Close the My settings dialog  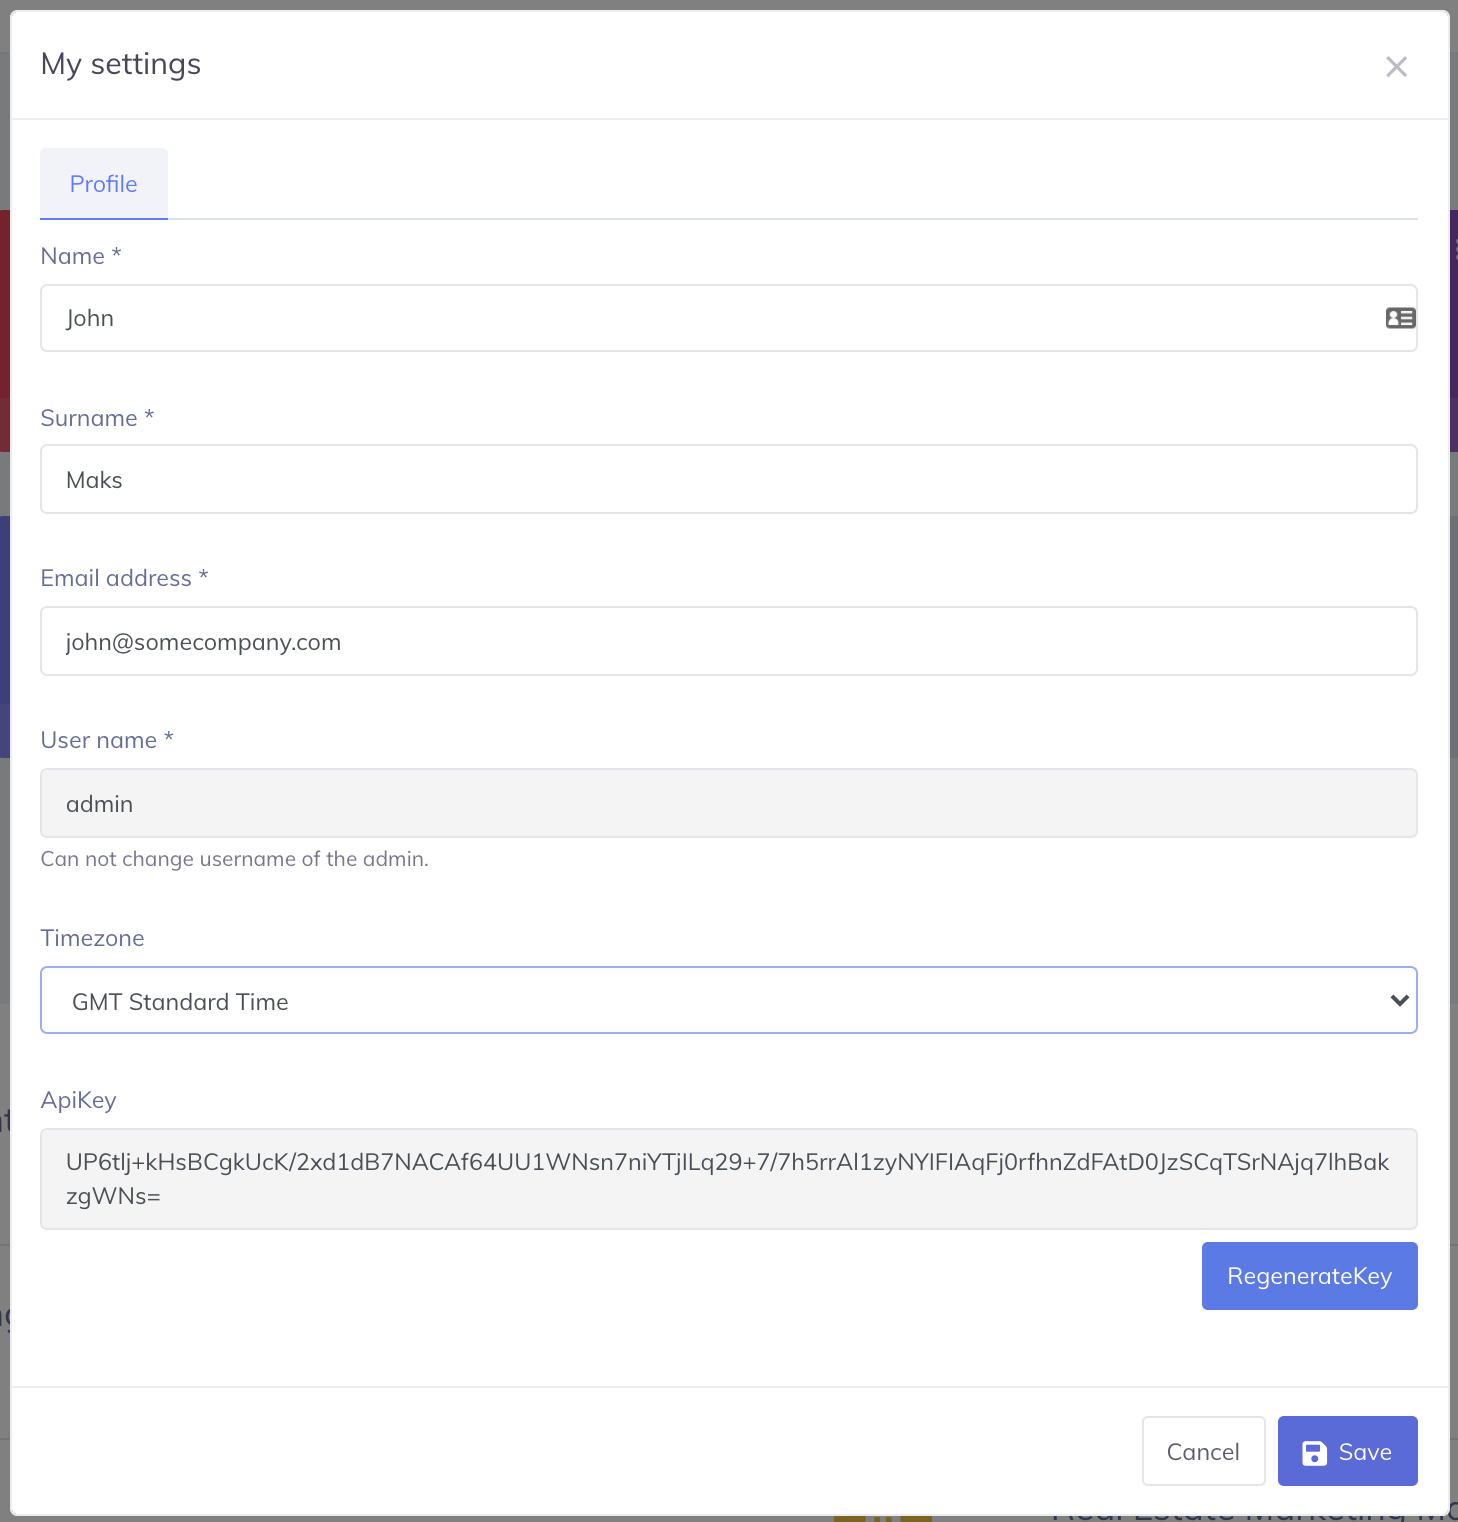(1396, 67)
